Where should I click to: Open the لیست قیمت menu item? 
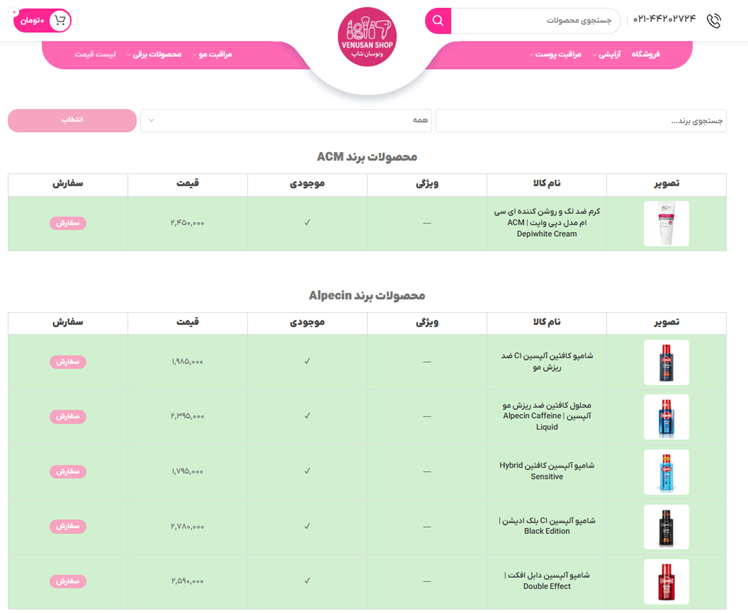click(x=95, y=55)
